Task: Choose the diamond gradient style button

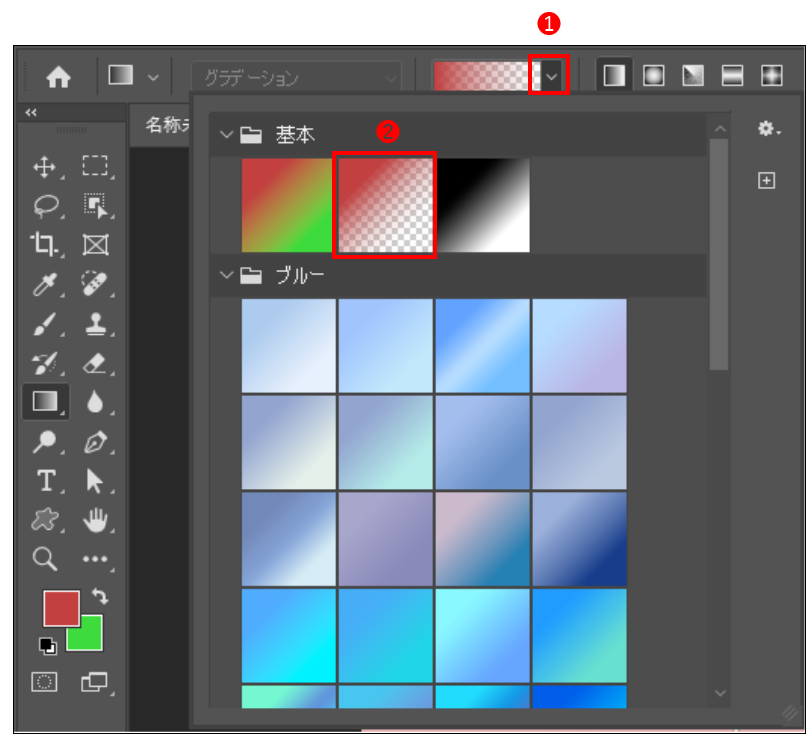Action: pyautogui.click(x=771, y=76)
